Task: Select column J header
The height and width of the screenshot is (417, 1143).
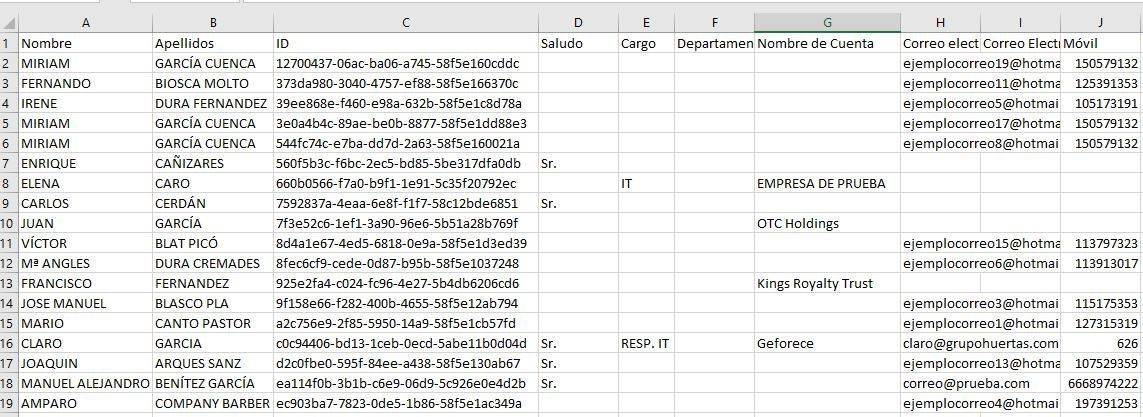Action: click(1101, 23)
